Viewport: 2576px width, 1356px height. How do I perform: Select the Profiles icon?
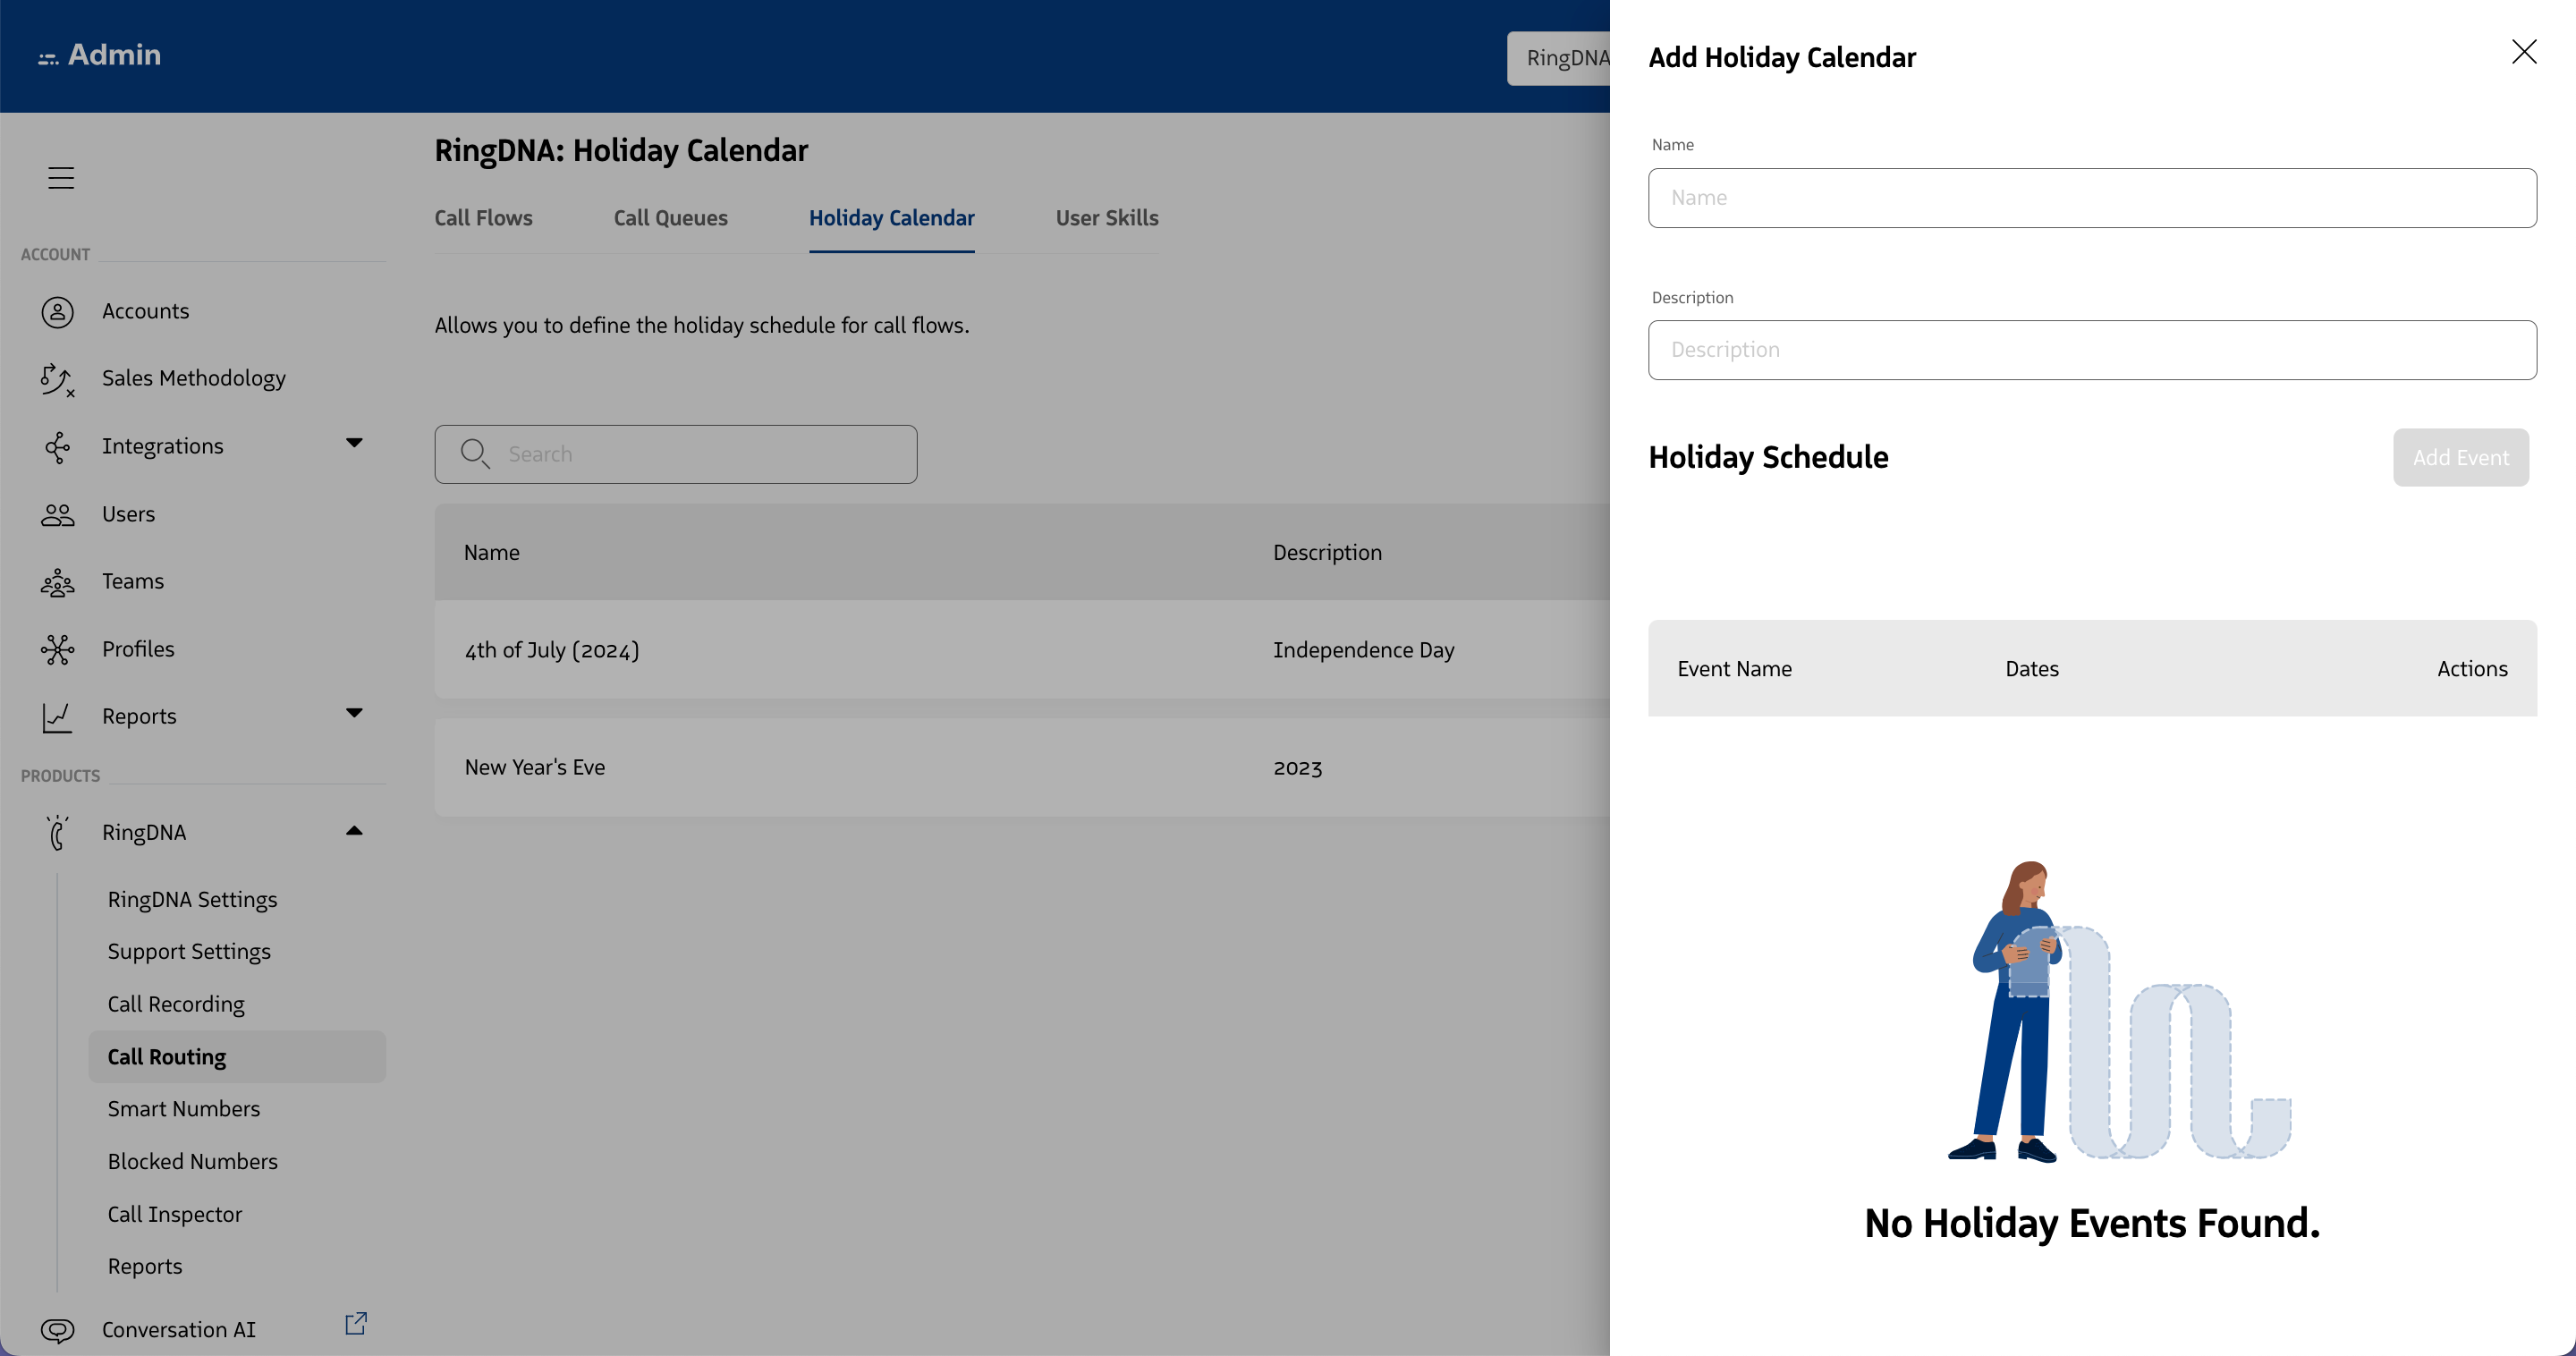coord(57,649)
